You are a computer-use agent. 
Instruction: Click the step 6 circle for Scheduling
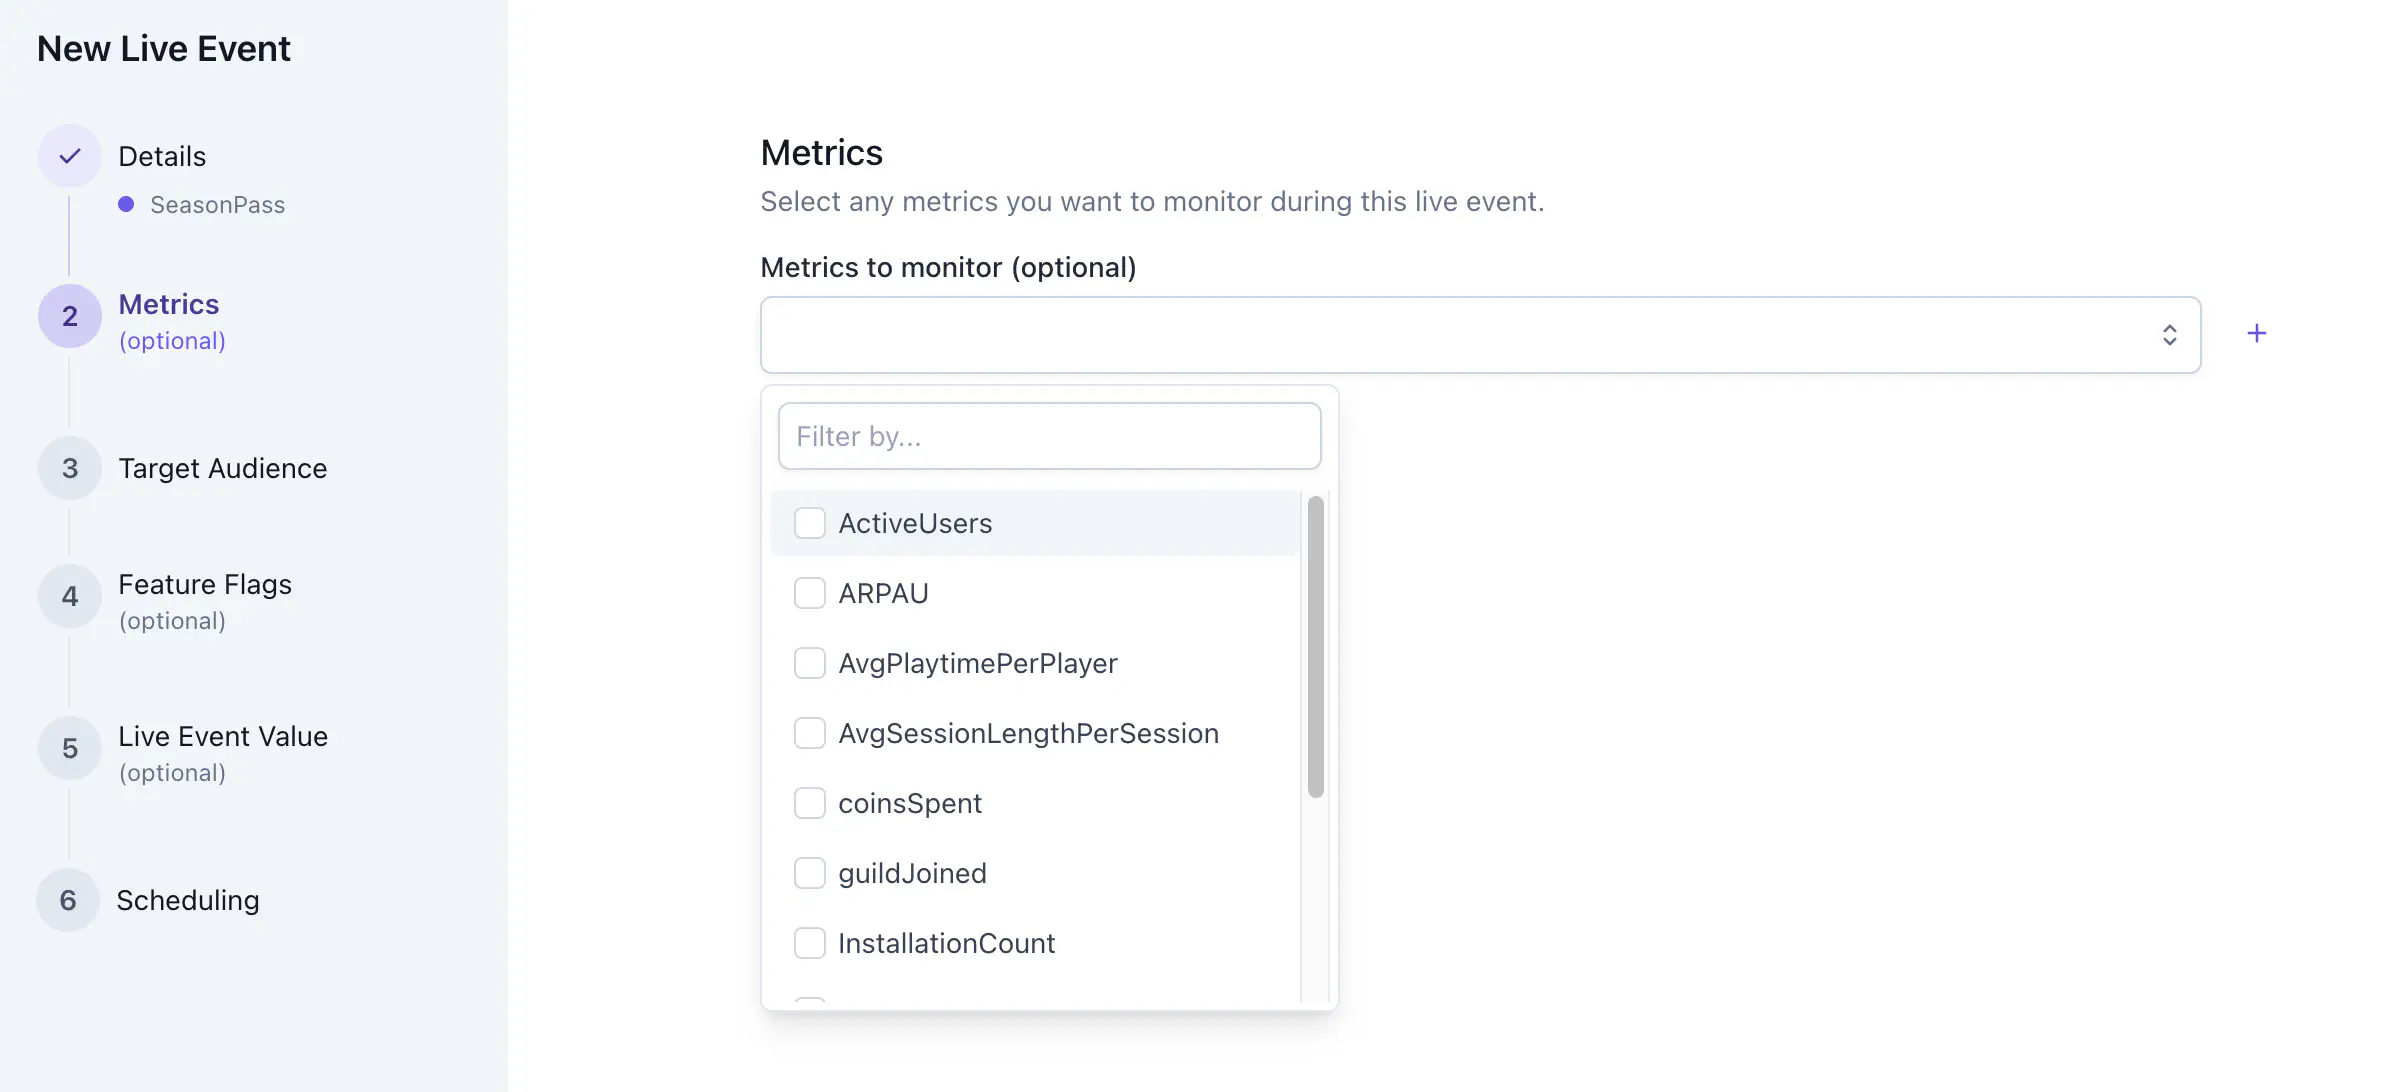68,900
